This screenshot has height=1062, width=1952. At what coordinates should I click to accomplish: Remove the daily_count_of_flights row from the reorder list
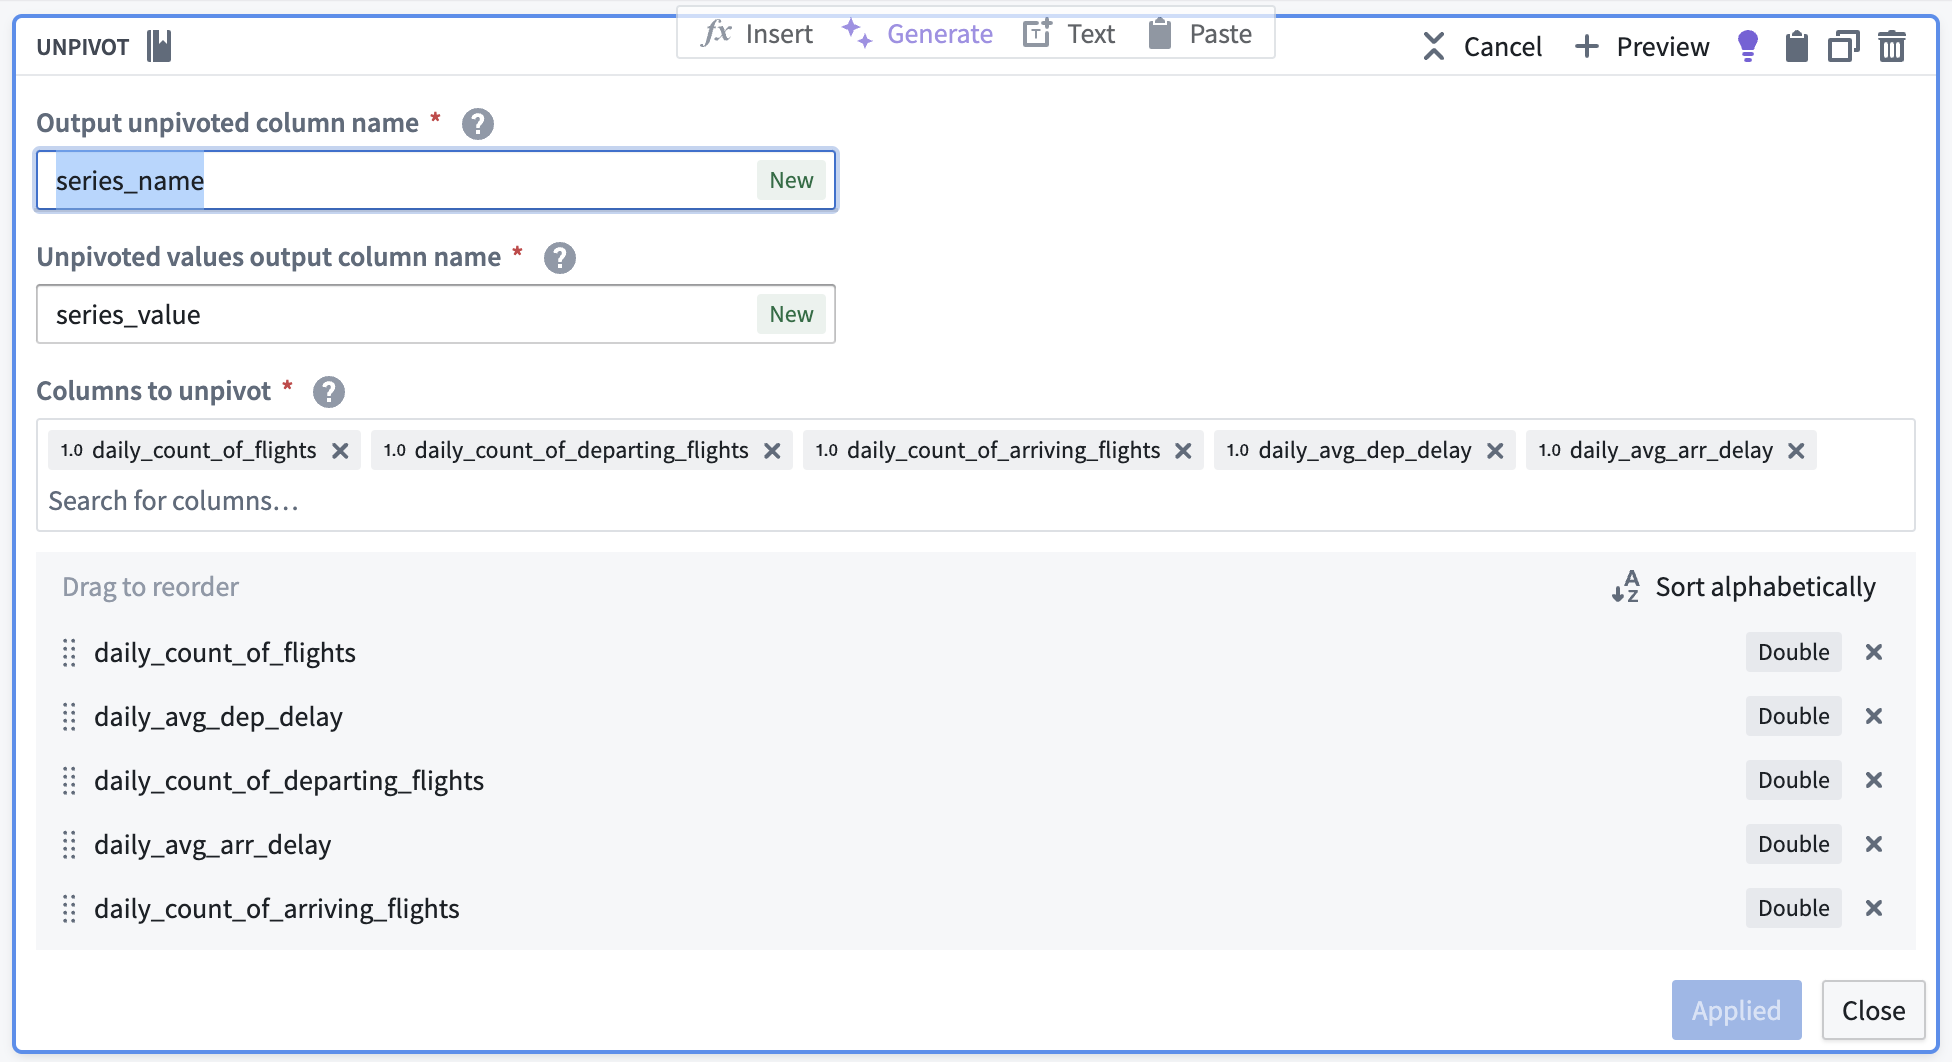point(1874,652)
